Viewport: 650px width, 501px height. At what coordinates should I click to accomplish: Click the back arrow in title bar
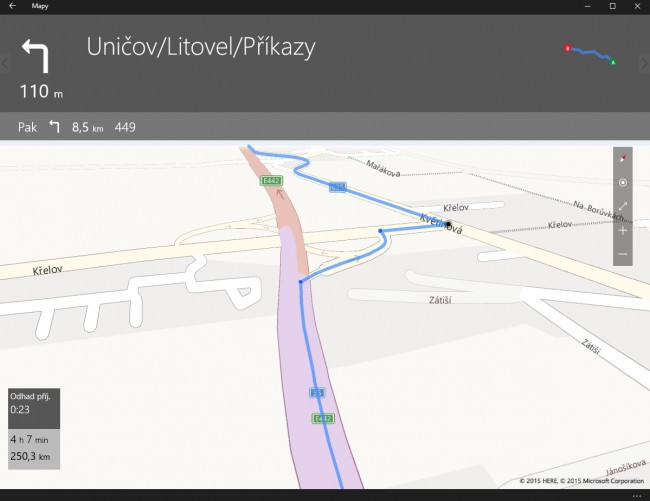click(11, 6)
